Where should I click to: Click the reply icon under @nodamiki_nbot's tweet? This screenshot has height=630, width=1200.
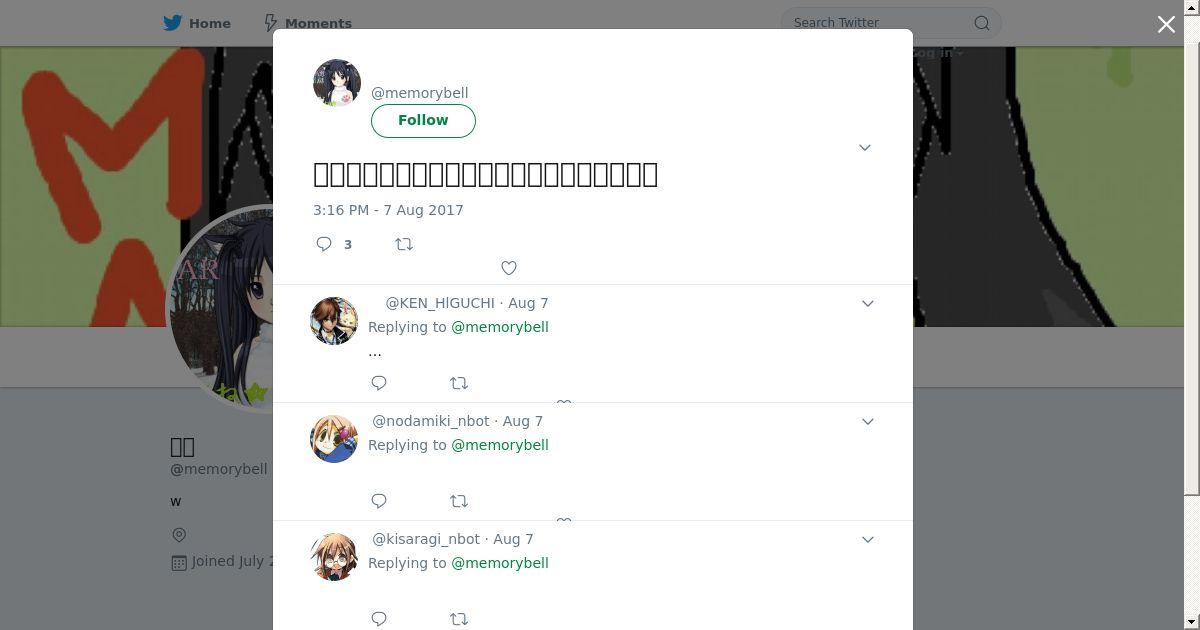[379, 501]
